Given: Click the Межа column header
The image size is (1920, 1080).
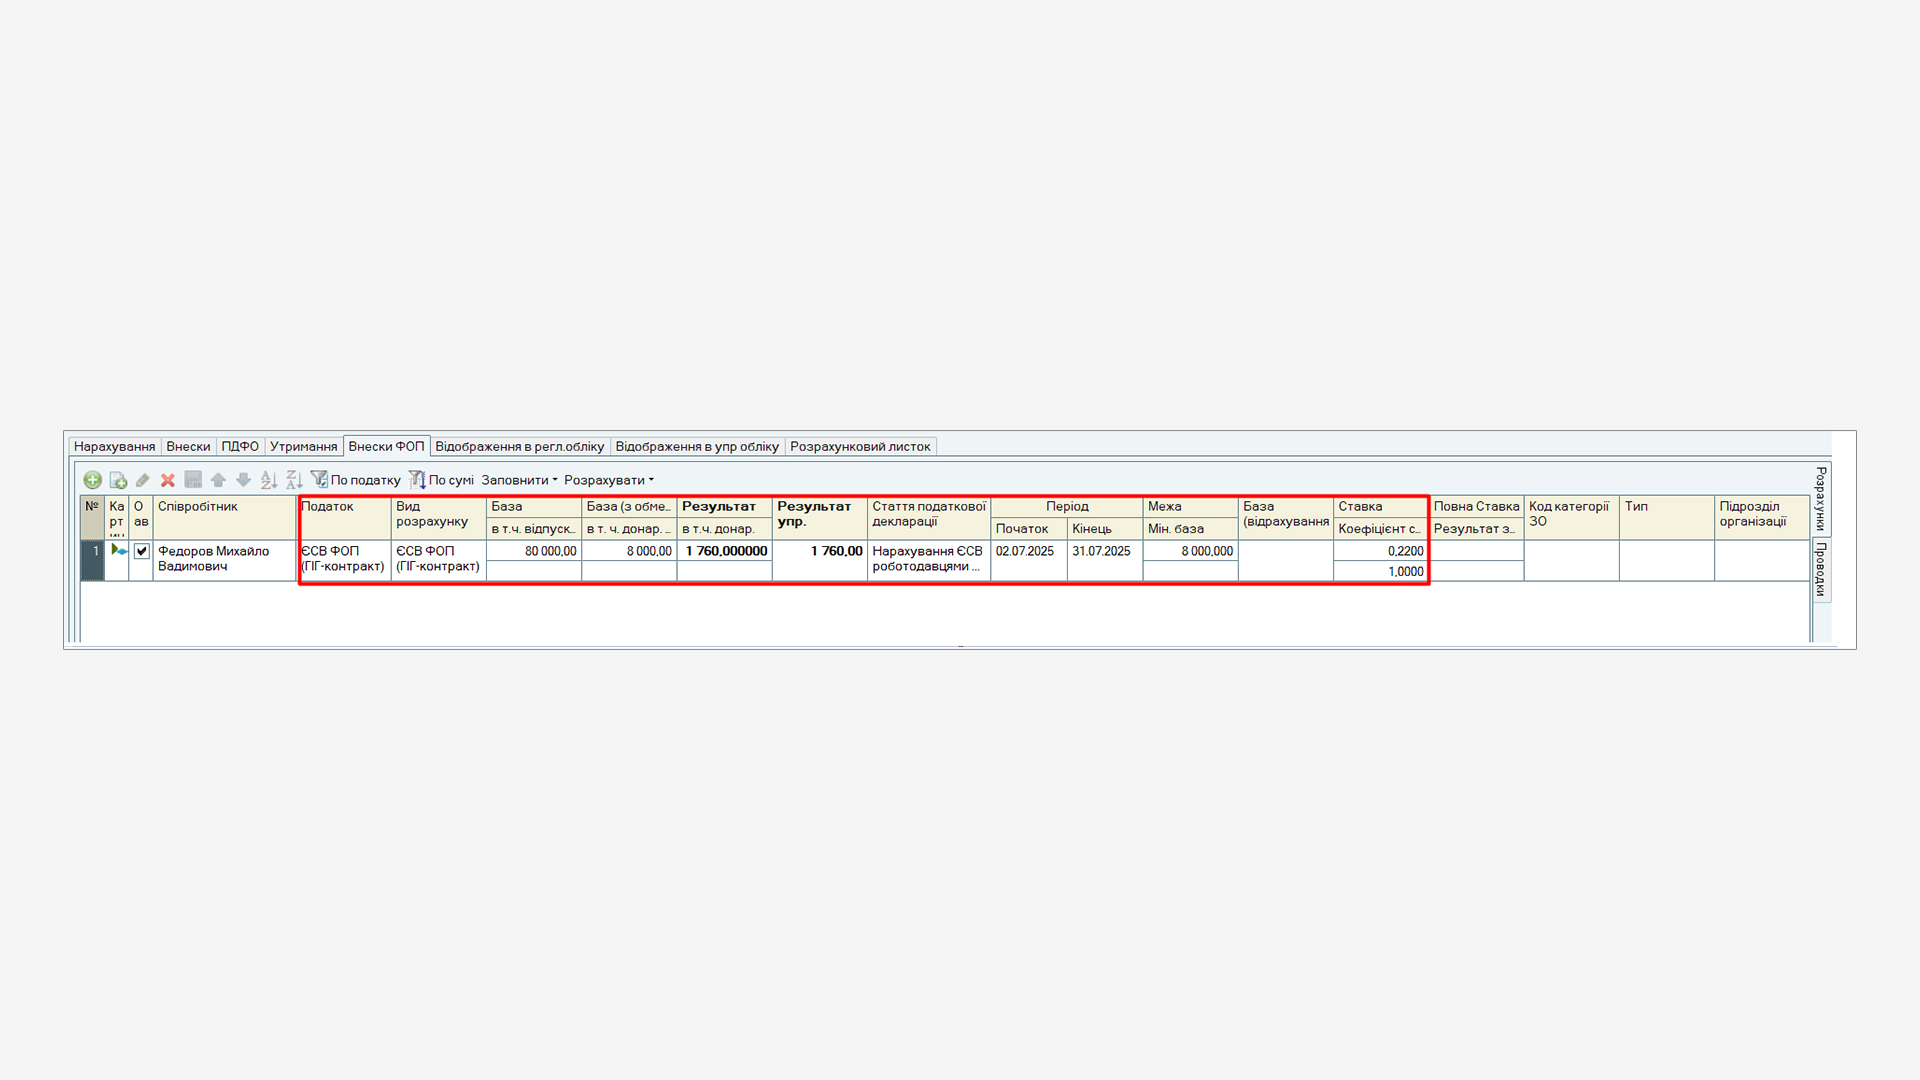Looking at the screenshot, I should 1190,506.
